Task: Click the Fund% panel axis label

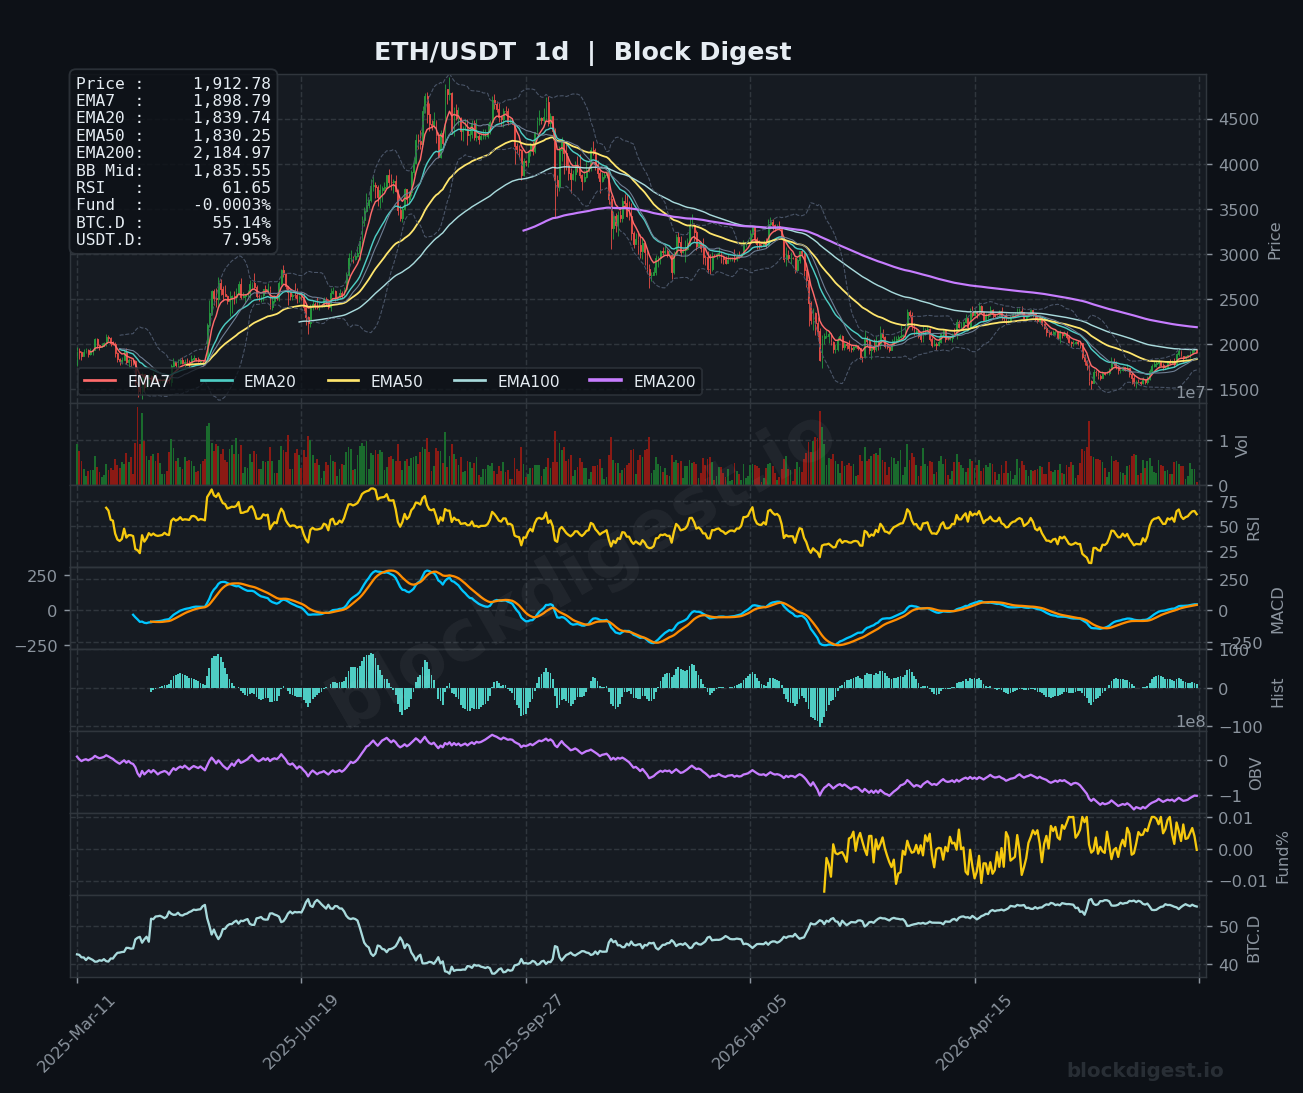Action: [1282, 856]
